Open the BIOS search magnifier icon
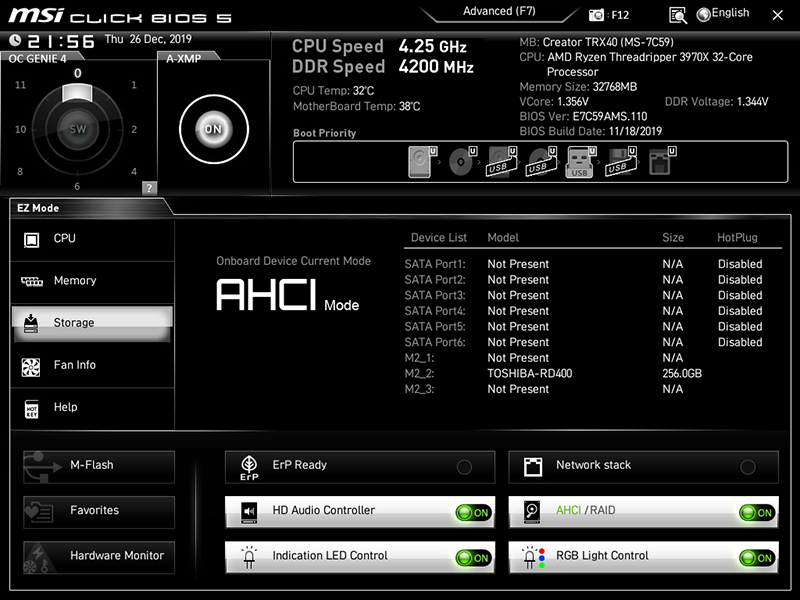The width and height of the screenshot is (800, 600). [x=678, y=15]
